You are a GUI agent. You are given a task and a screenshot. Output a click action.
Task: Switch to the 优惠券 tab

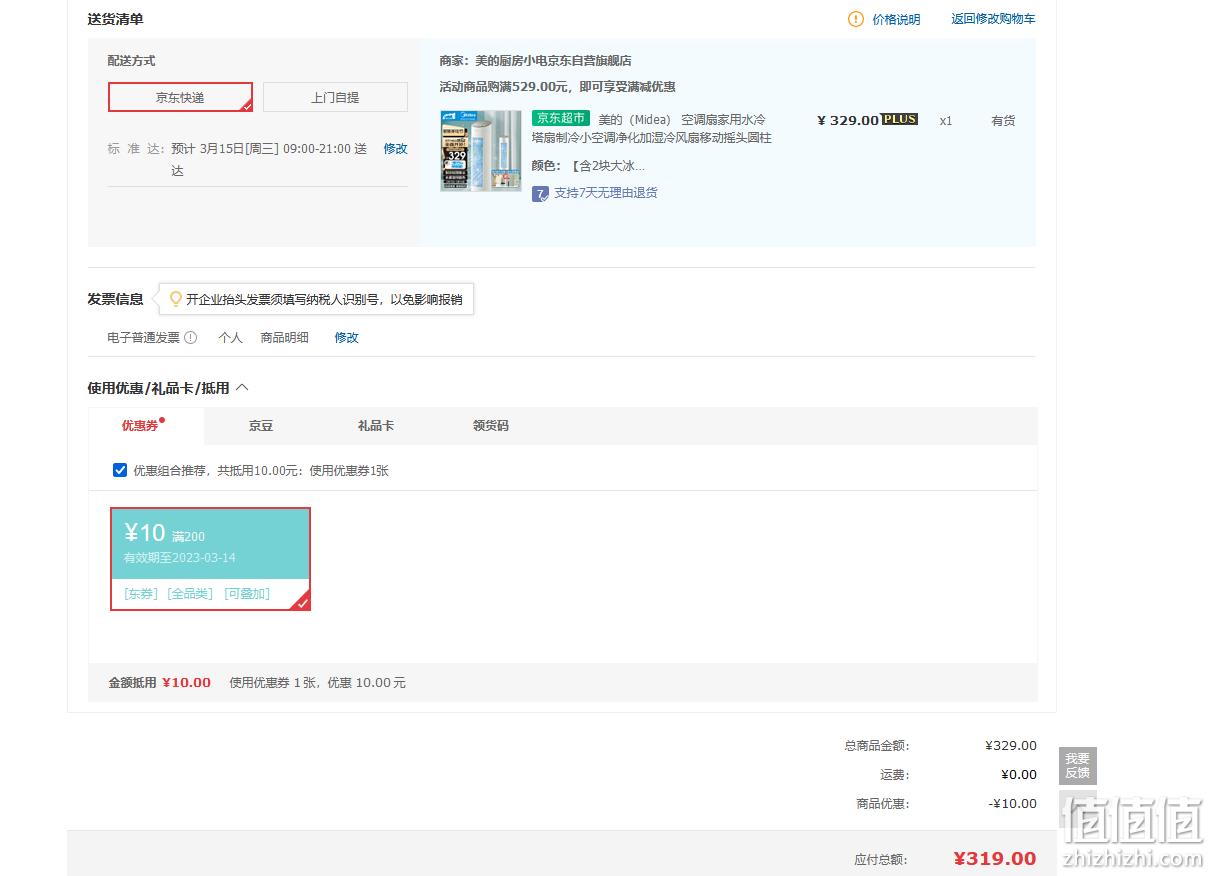point(146,426)
